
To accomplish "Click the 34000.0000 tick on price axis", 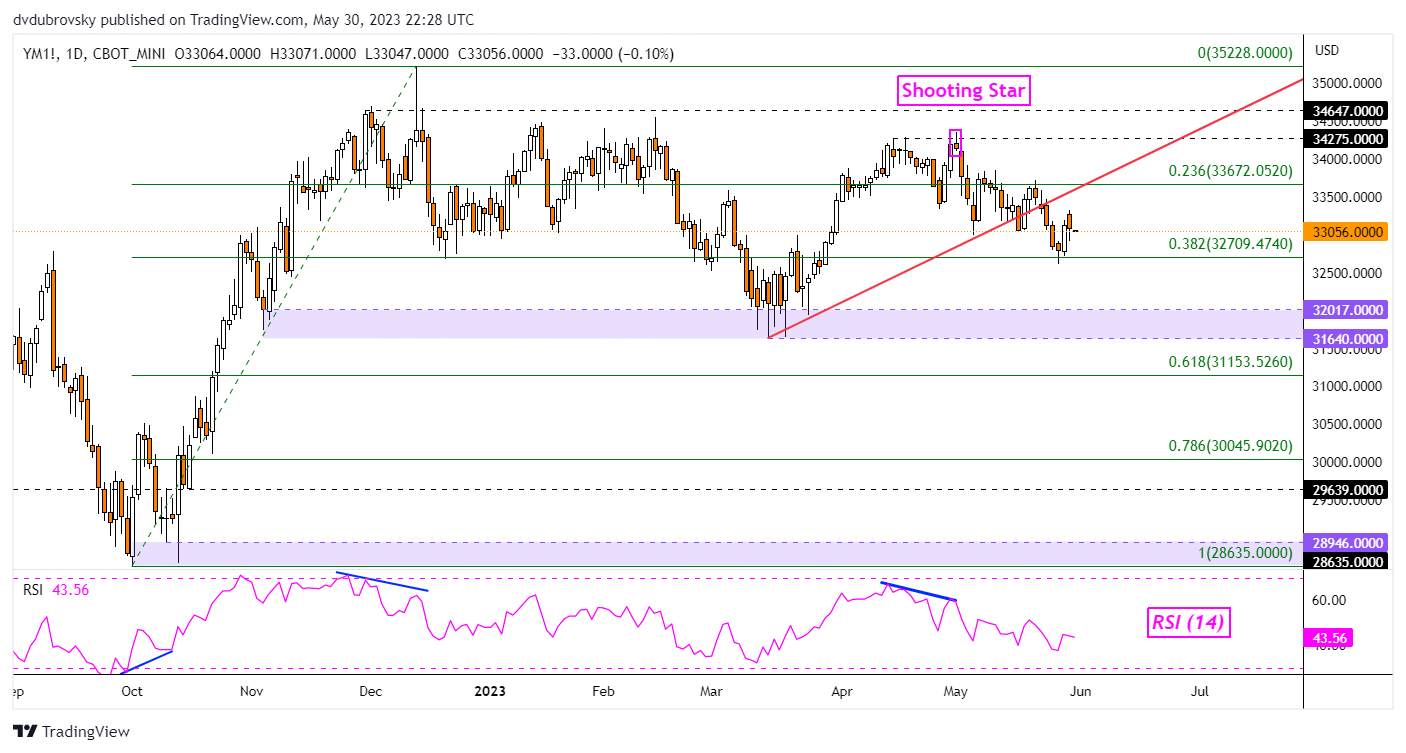I will click(x=1349, y=159).
